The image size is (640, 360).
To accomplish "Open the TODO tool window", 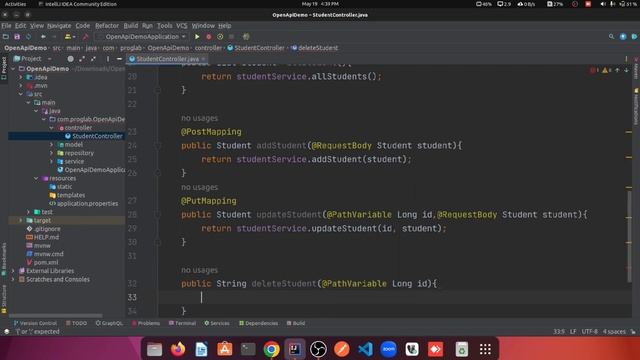I will [76, 323].
